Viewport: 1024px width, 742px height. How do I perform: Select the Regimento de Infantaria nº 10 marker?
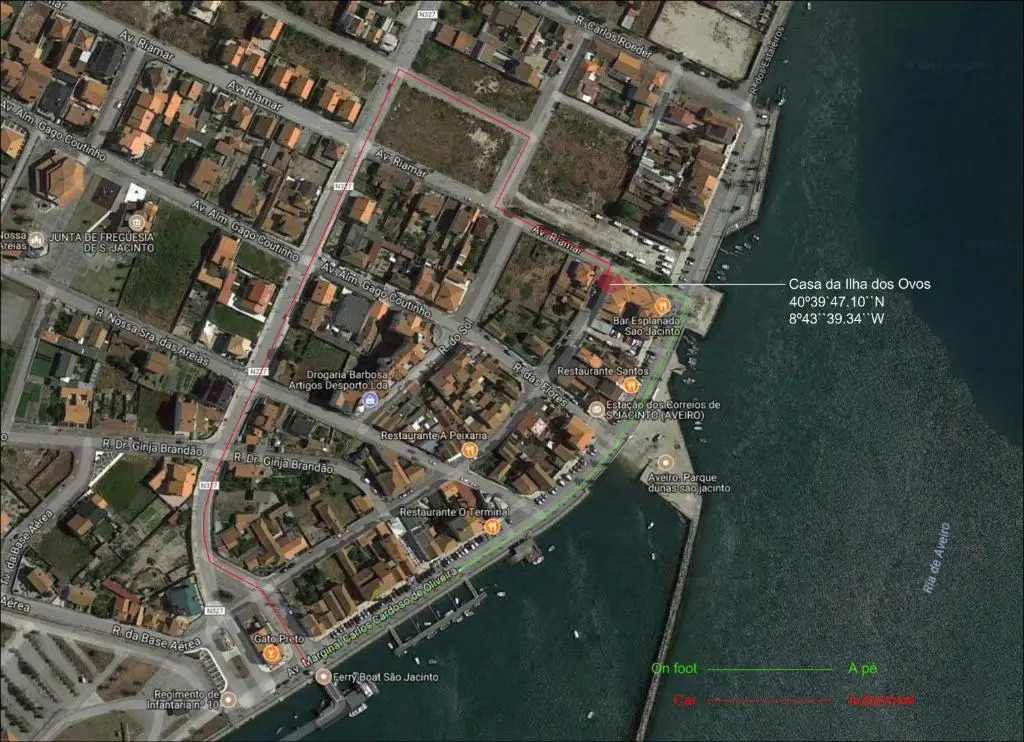point(229,699)
